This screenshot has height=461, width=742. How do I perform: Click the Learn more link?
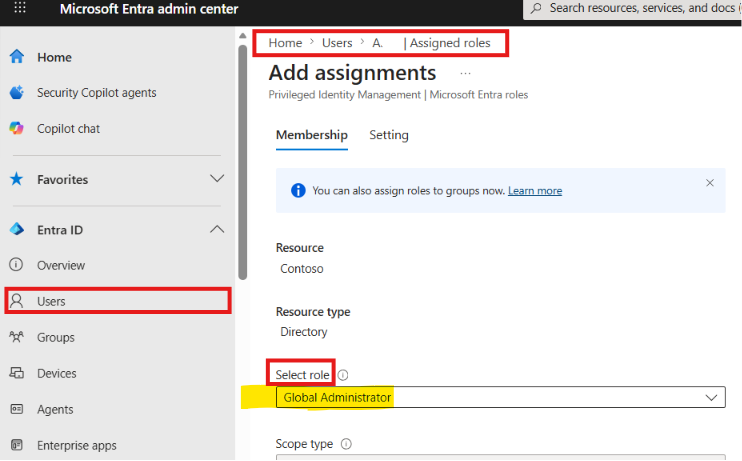click(535, 191)
